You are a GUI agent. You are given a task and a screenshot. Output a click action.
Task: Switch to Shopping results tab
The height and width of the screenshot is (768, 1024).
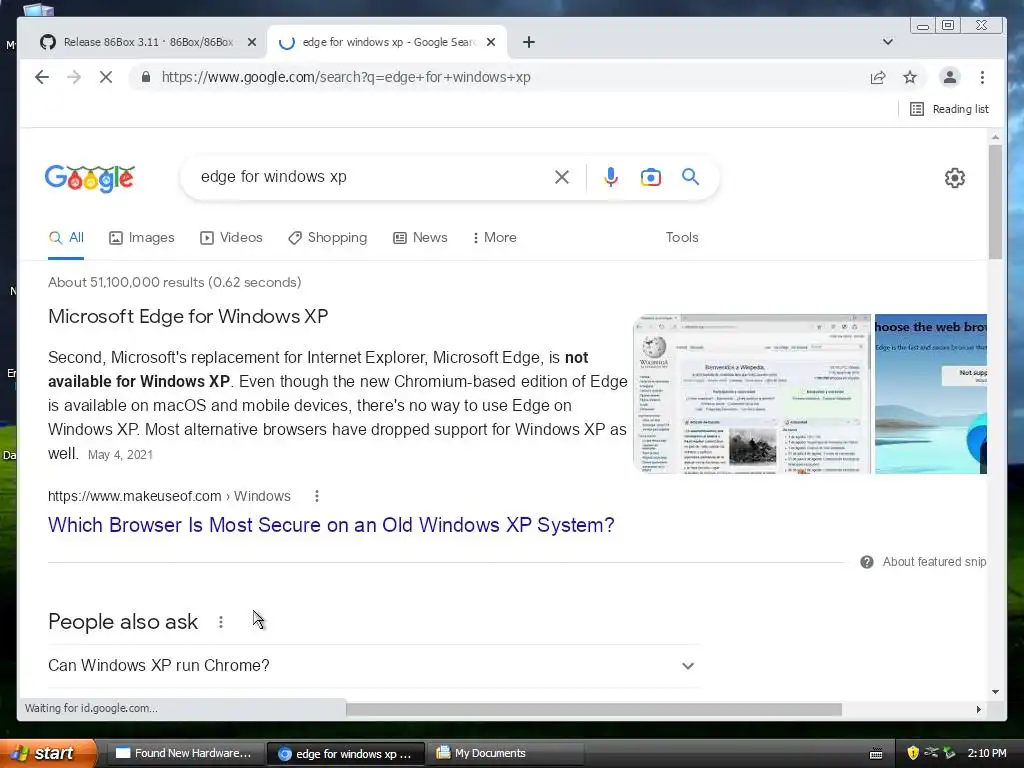328,238
